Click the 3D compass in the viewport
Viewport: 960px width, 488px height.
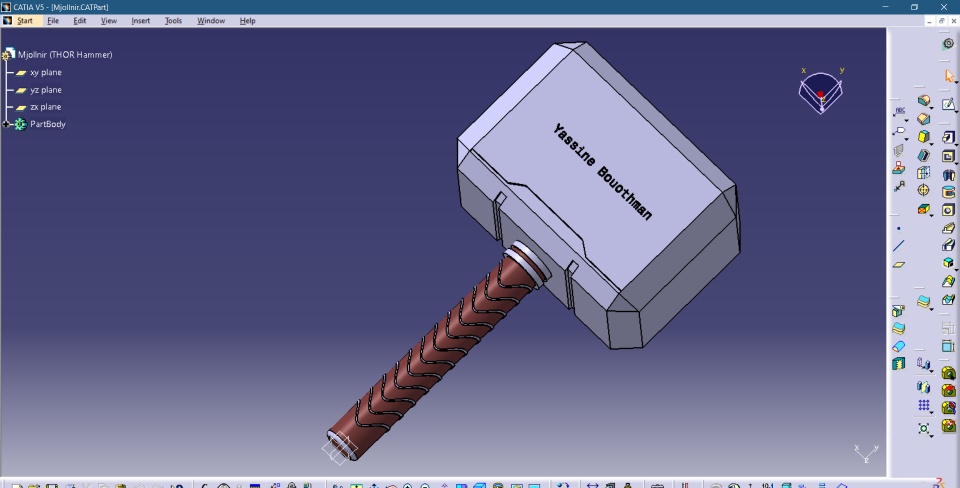coord(821,92)
